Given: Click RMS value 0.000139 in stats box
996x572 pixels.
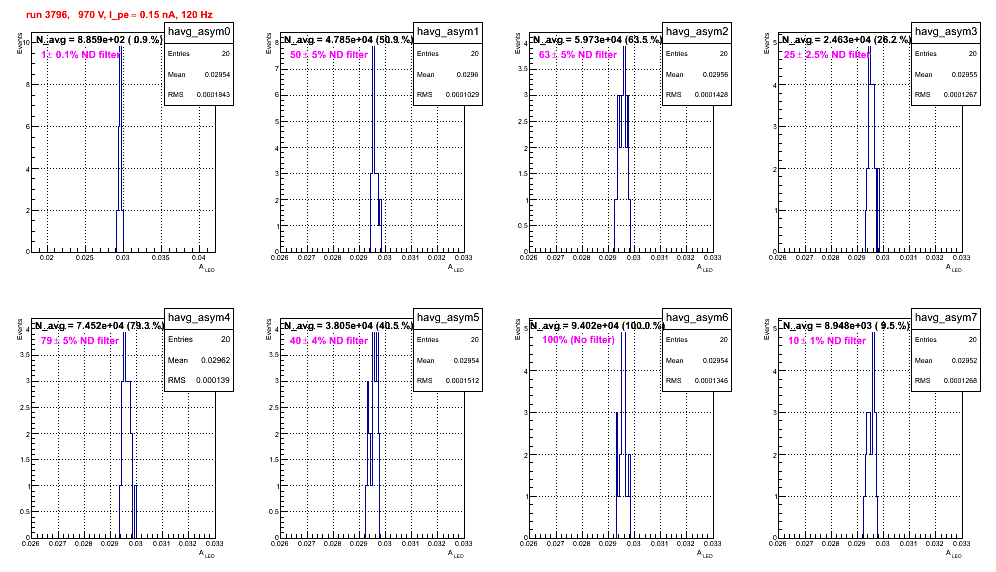Looking at the screenshot, I should pos(215,380).
